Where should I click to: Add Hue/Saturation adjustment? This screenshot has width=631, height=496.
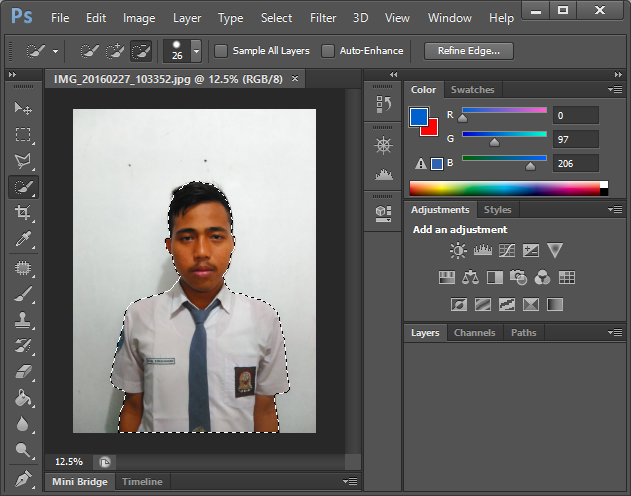coord(447,278)
